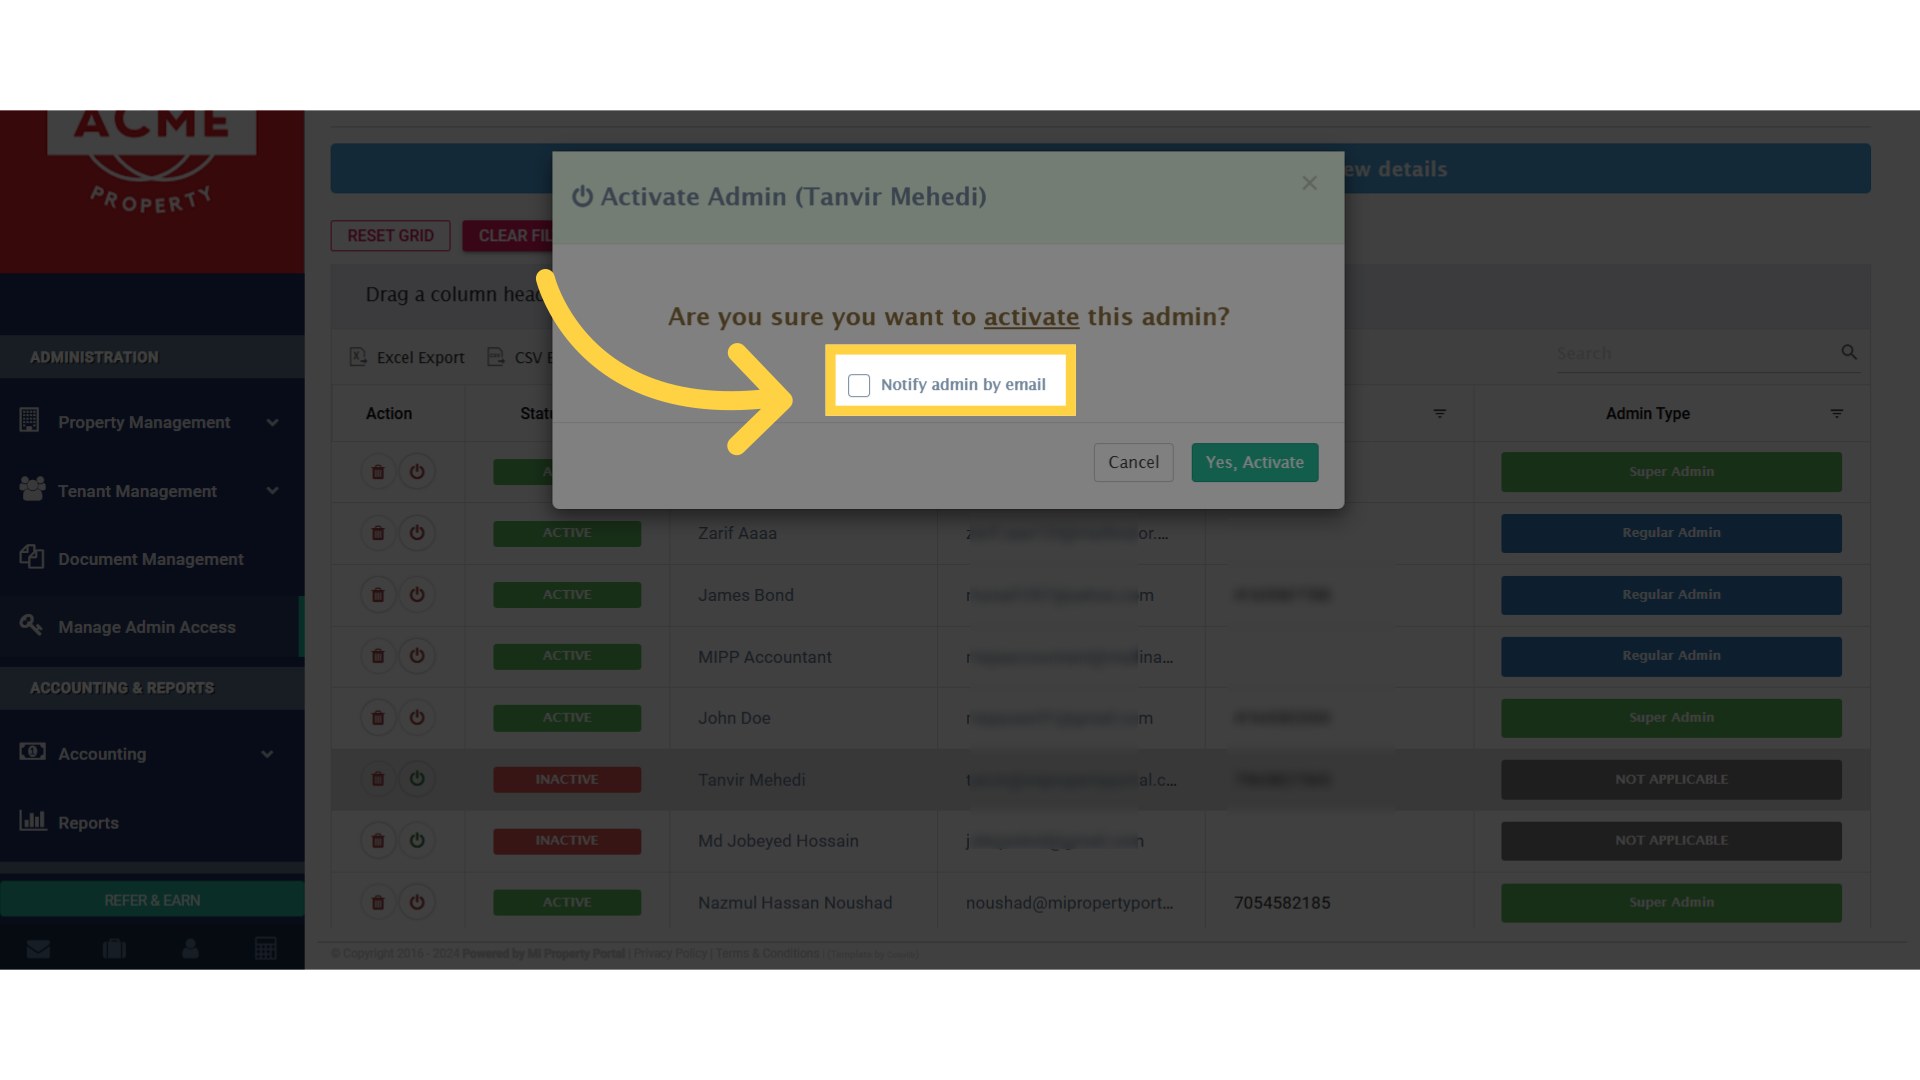Close the Activate Admin dialog with X
Image resolution: width=1920 pixels, height=1080 pixels.
pyautogui.click(x=1309, y=183)
